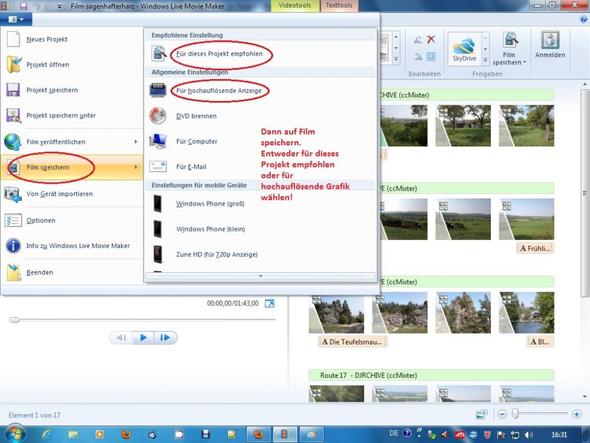Screen dimensions: 590x443
Task: Switch to Videotools tab
Action: [295, 5]
